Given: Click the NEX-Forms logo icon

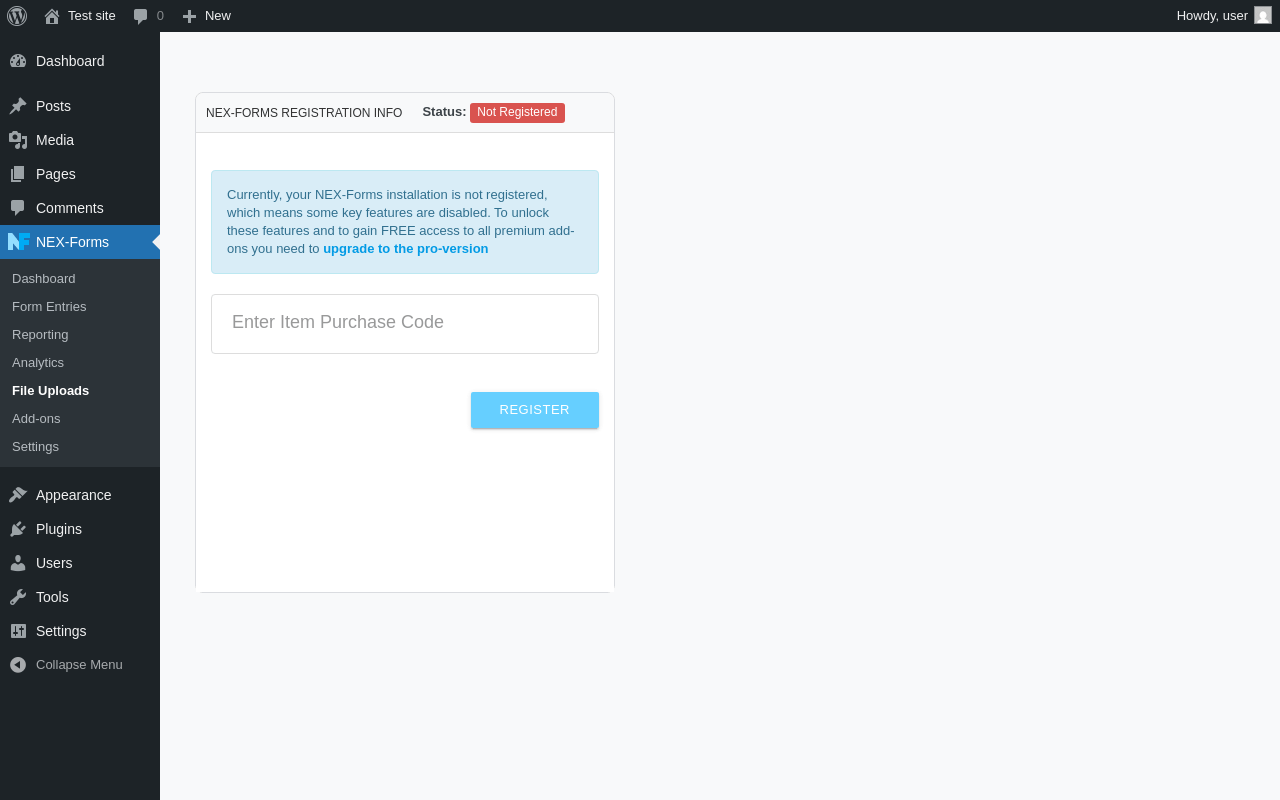Looking at the screenshot, I should (x=18, y=242).
